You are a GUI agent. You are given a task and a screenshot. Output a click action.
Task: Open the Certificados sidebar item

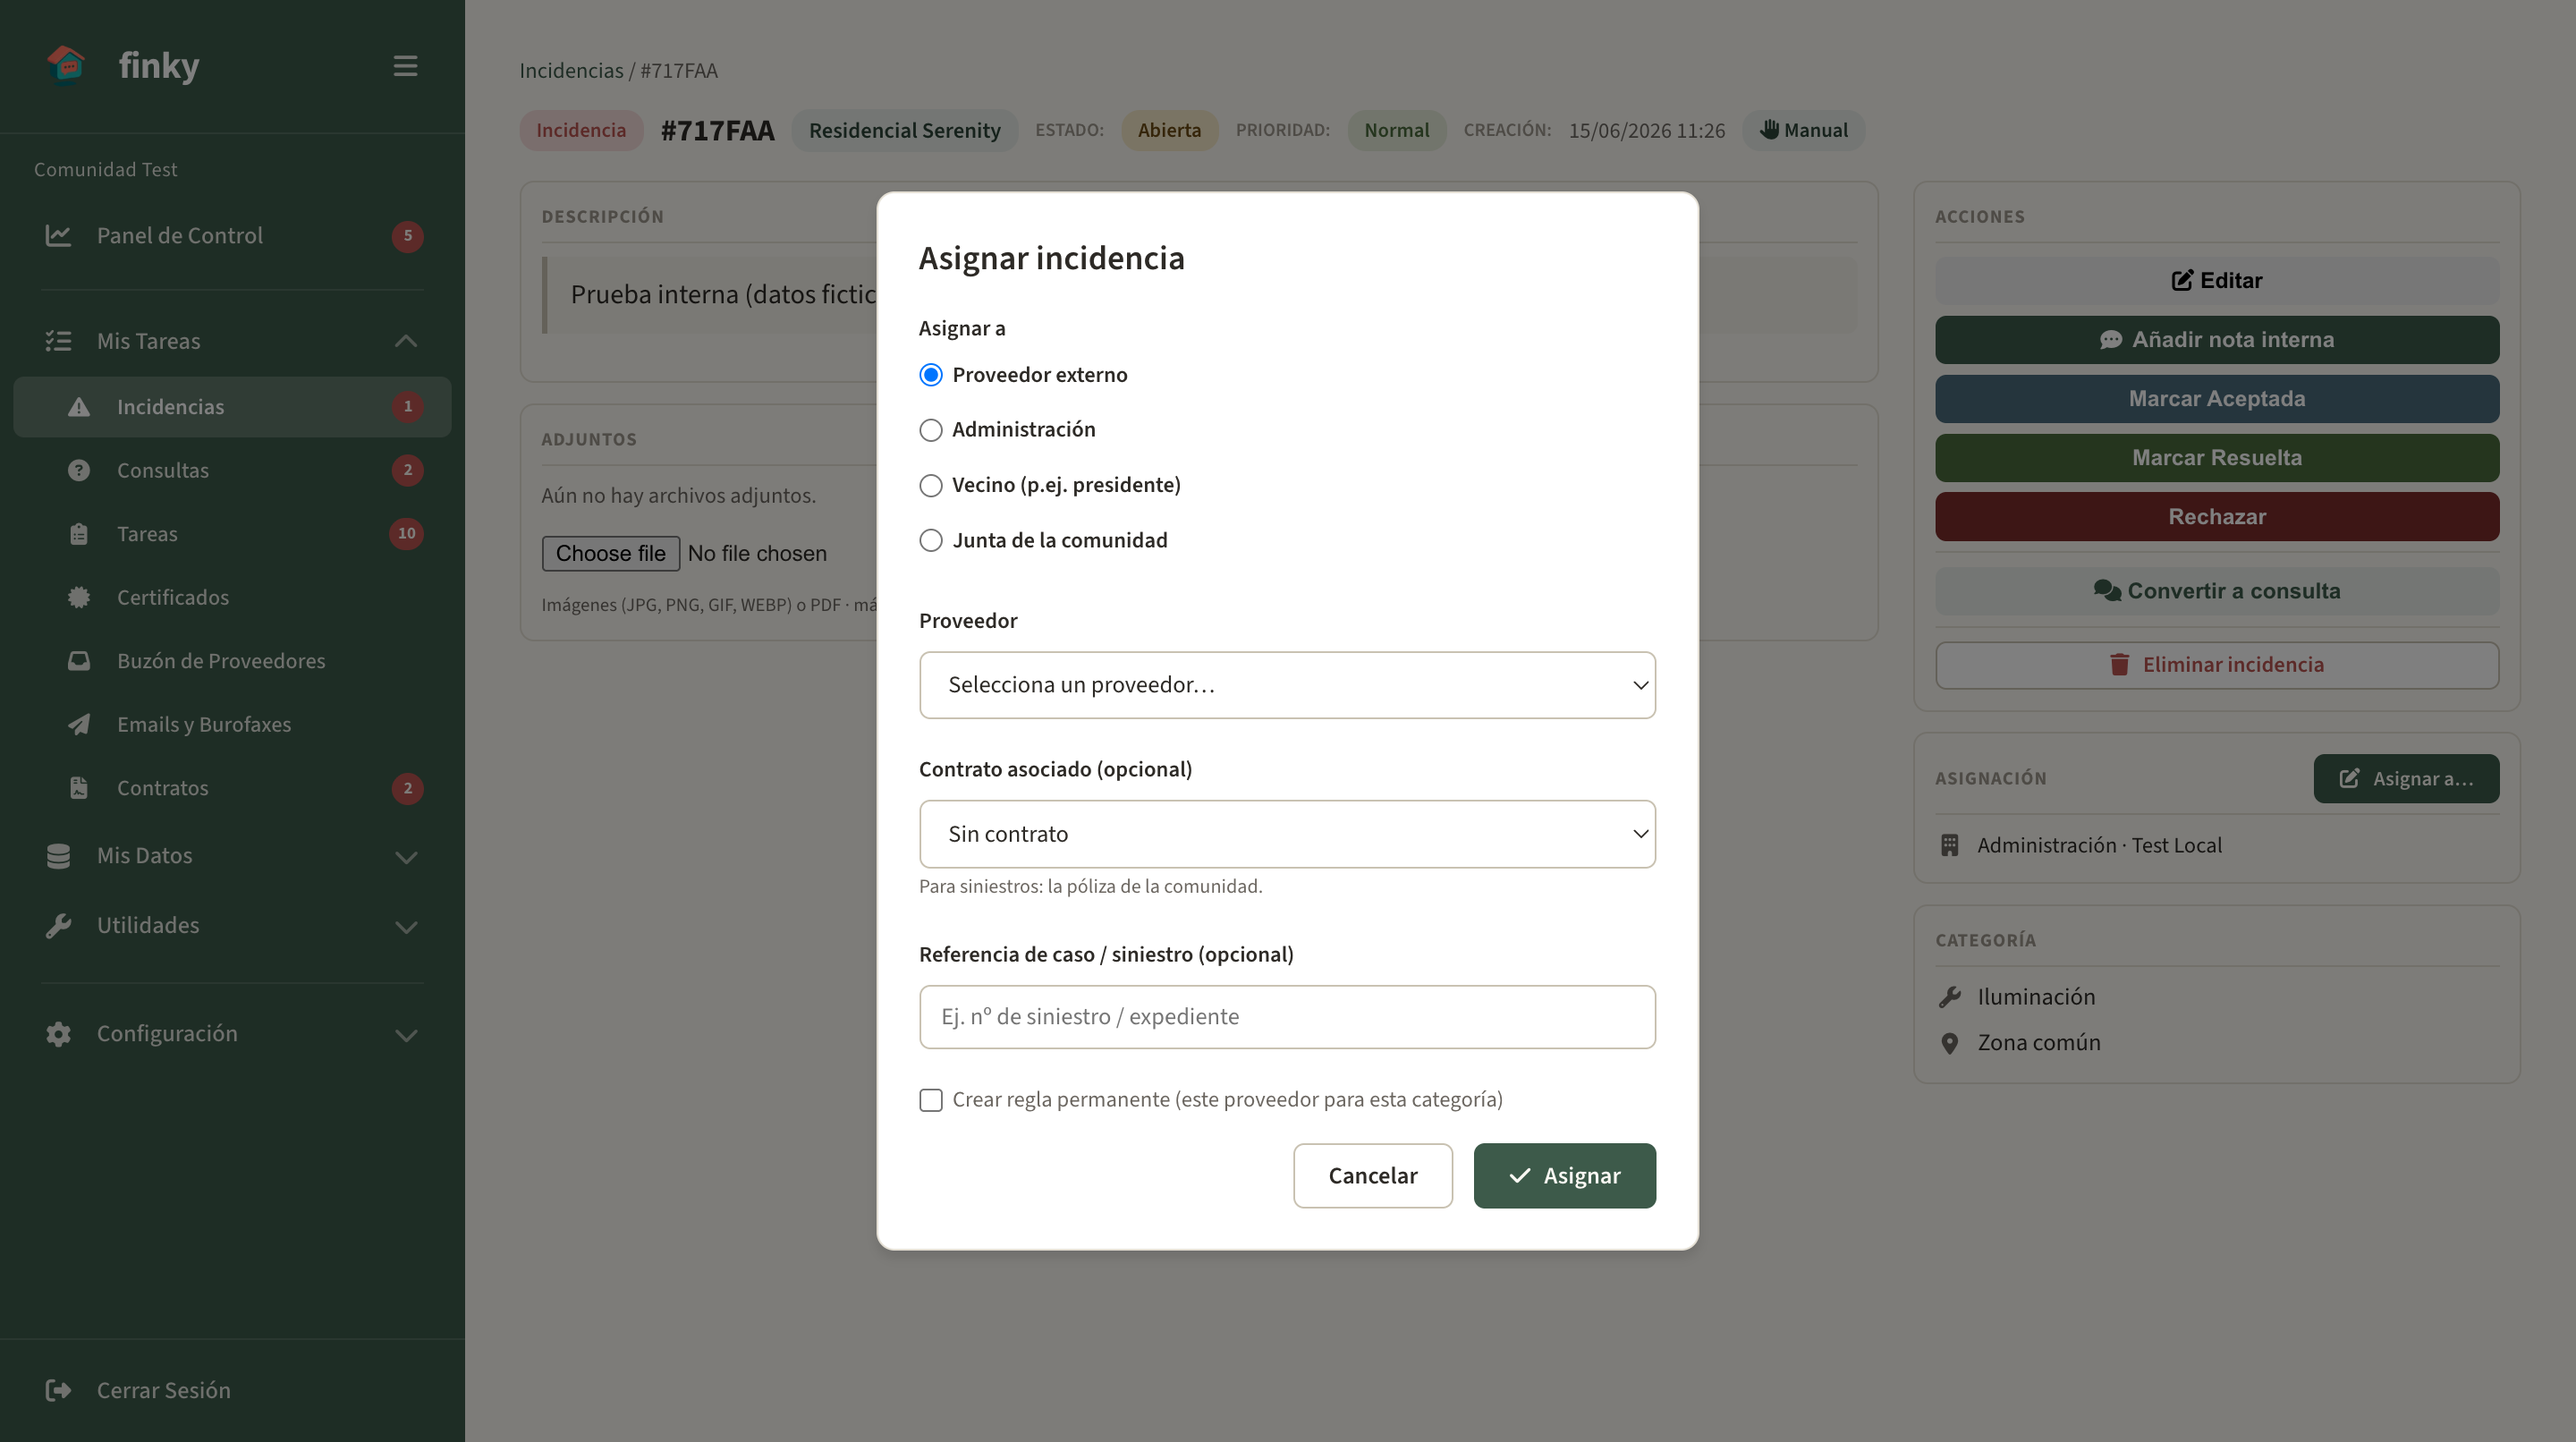click(x=232, y=597)
